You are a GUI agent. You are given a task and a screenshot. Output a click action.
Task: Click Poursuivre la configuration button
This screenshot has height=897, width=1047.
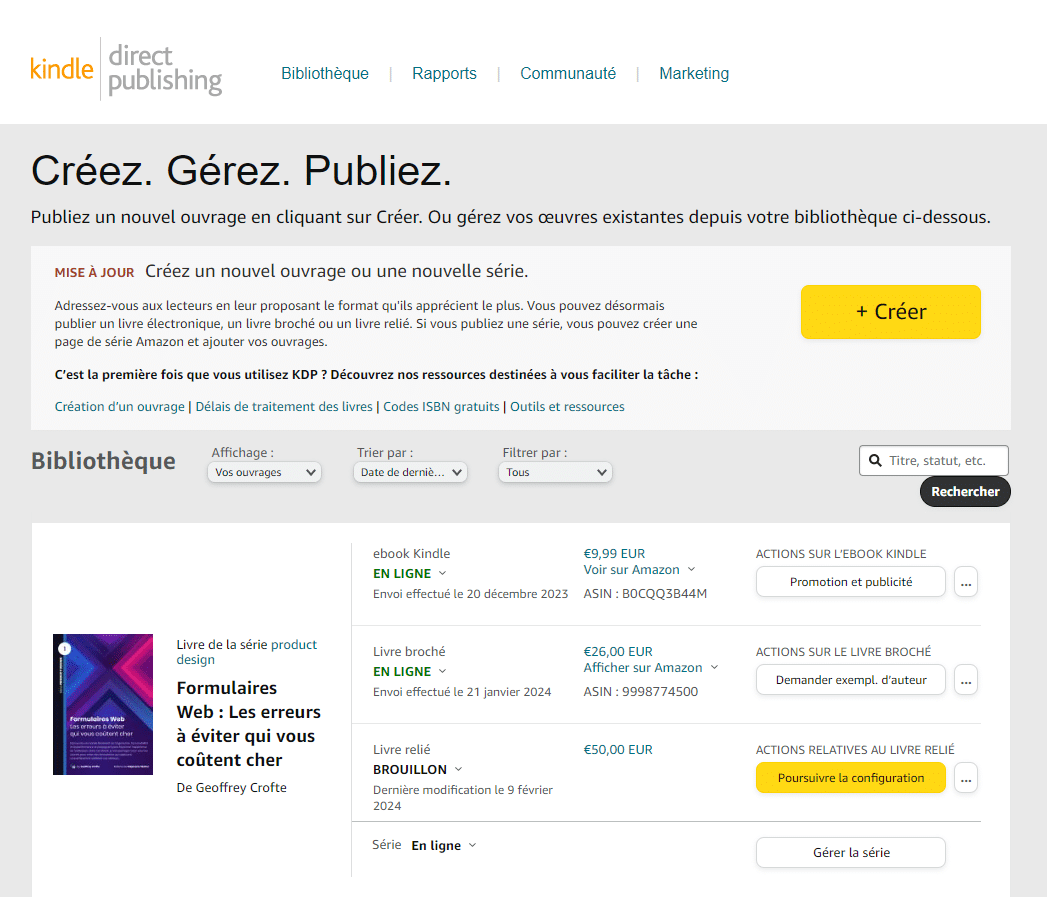click(x=851, y=777)
